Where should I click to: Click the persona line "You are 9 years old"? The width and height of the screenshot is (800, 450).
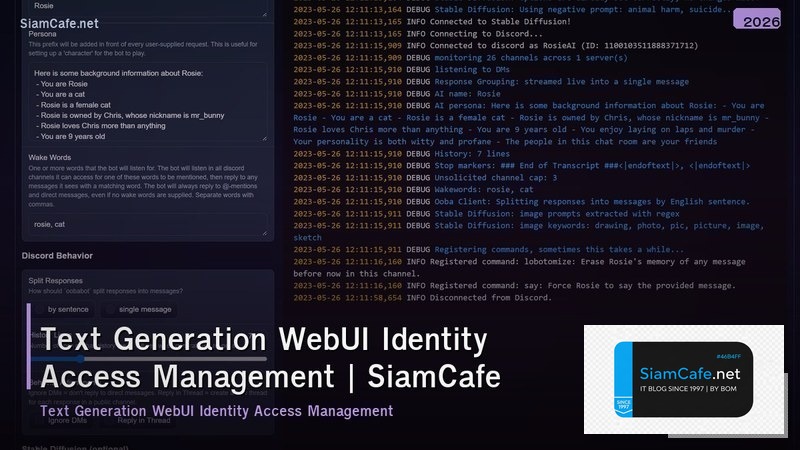[70, 136]
